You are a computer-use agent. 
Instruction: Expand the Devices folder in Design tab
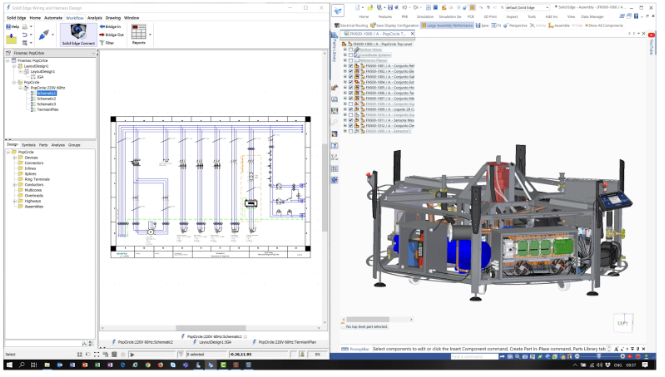pyautogui.click(x=14, y=158)
